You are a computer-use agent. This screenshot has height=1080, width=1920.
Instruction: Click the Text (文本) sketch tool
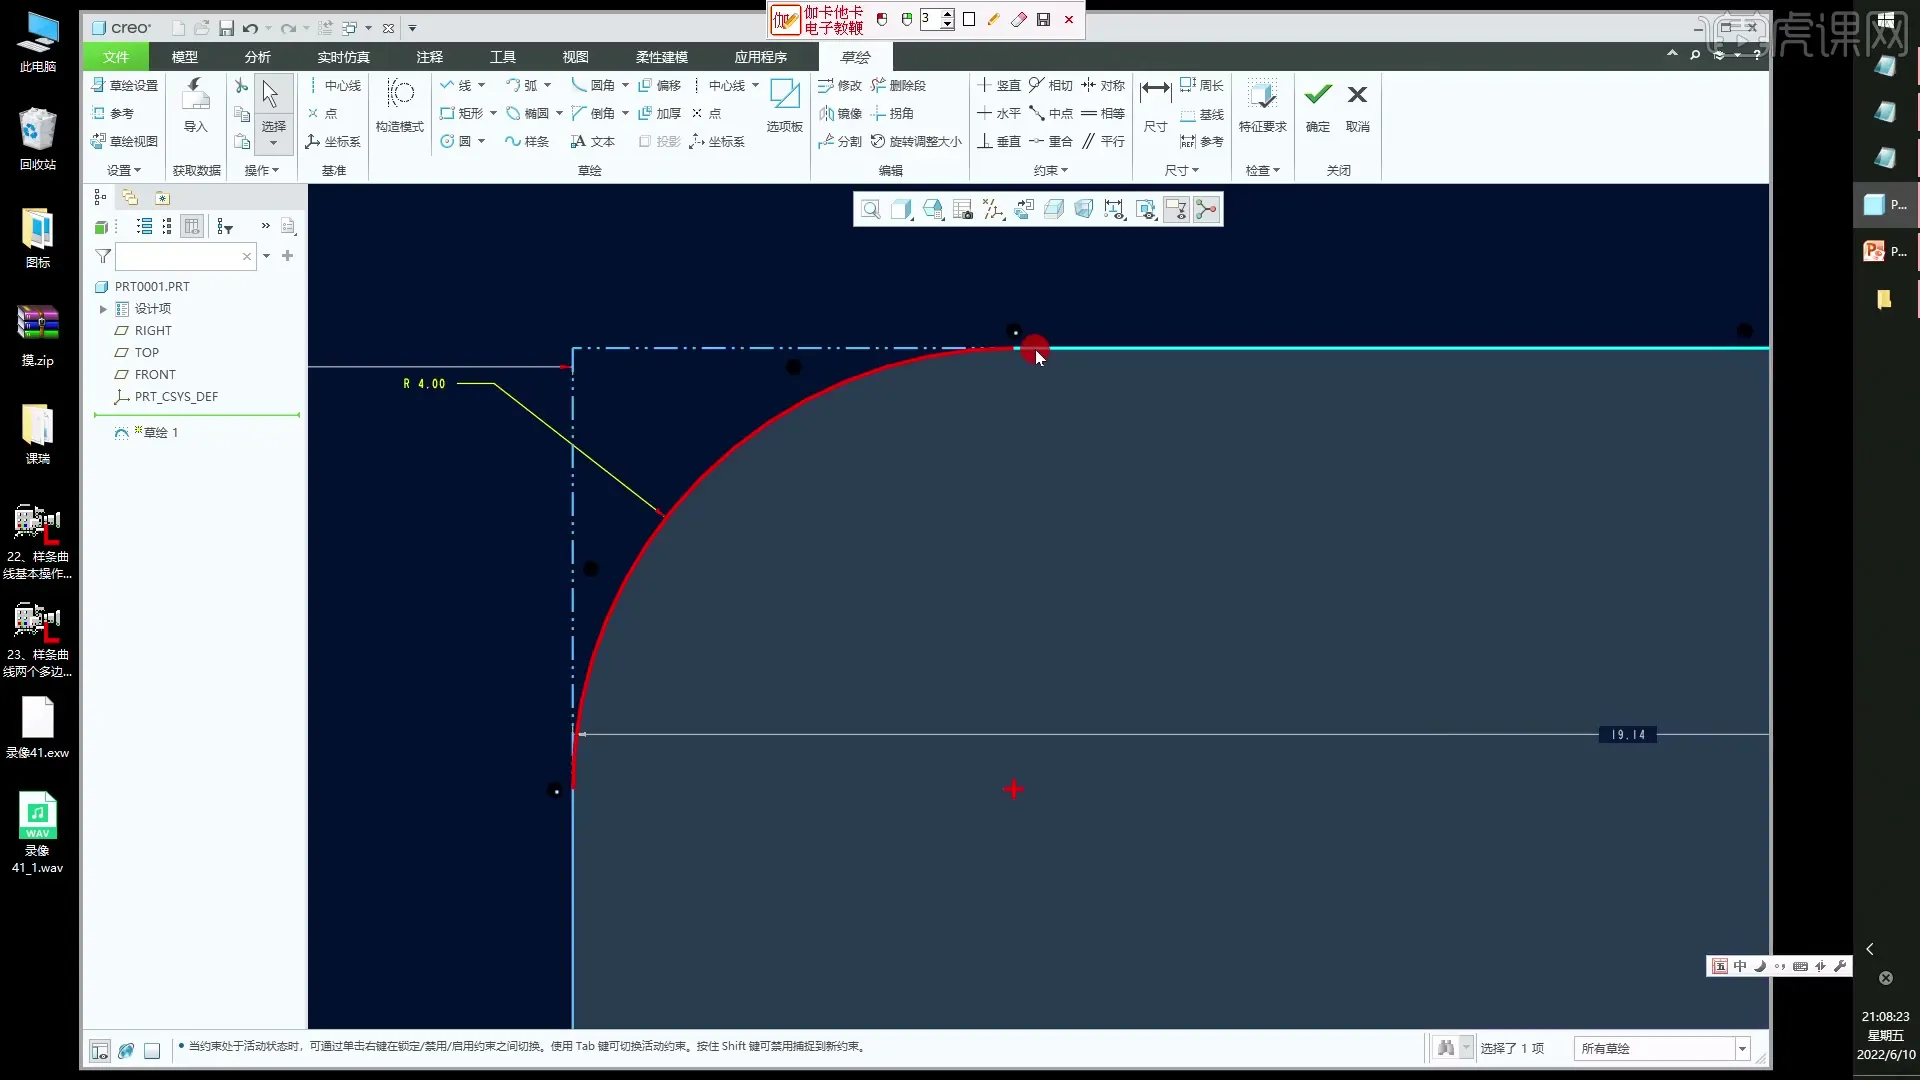593,141
